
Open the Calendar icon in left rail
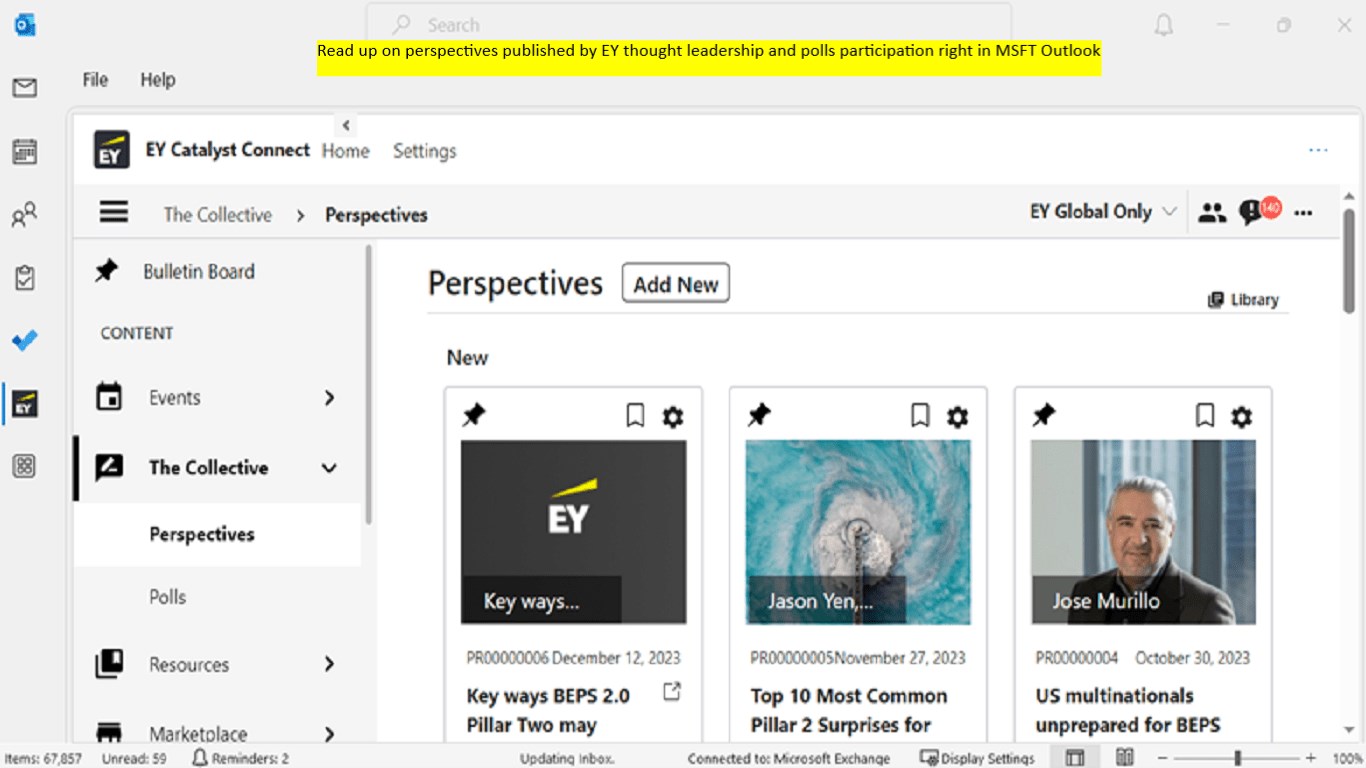[25, 152]
